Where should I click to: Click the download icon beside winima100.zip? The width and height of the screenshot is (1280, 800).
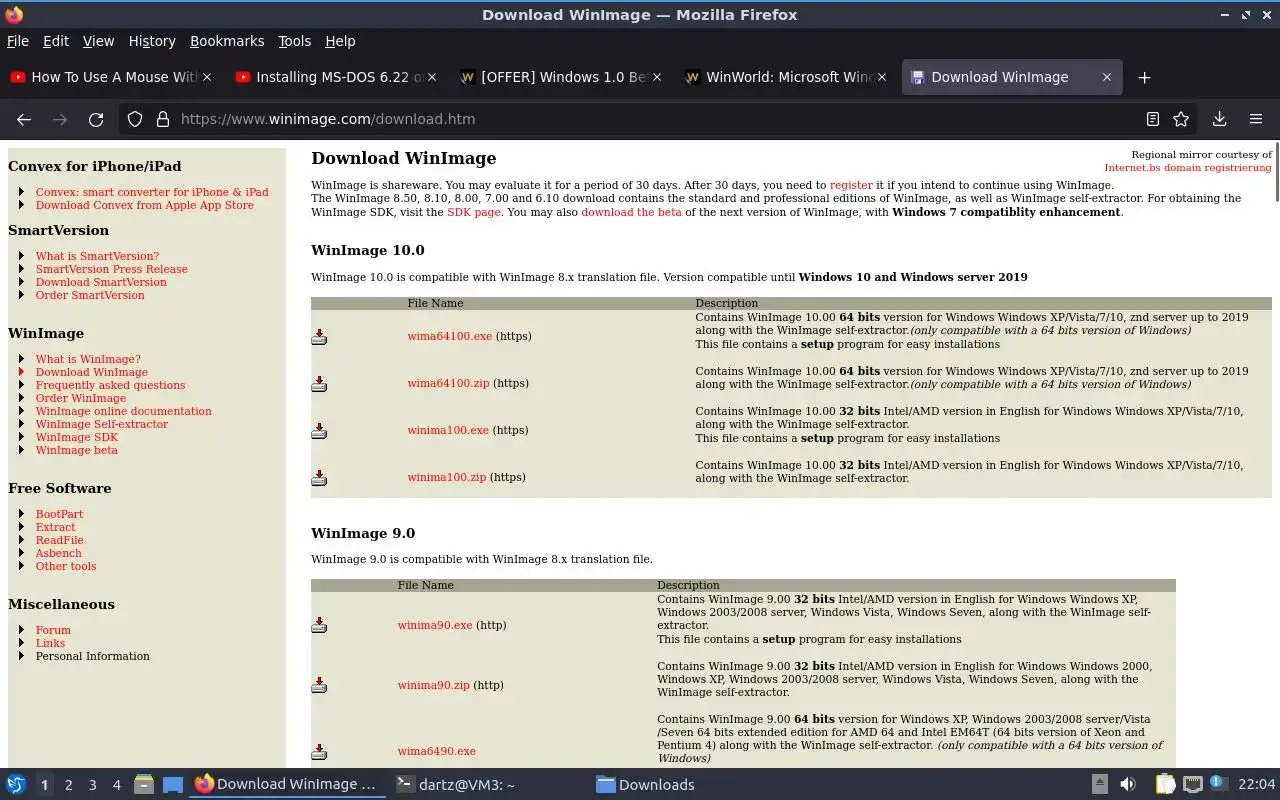coord(319,478)
